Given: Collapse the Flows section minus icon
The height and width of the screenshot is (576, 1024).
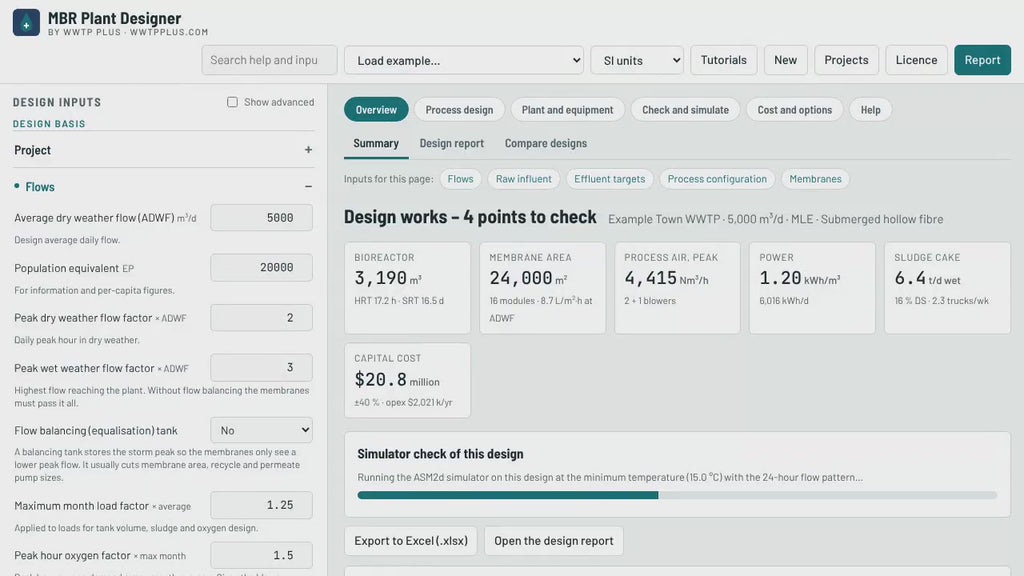Looking at the screenshot, I should tap(308, 187).
